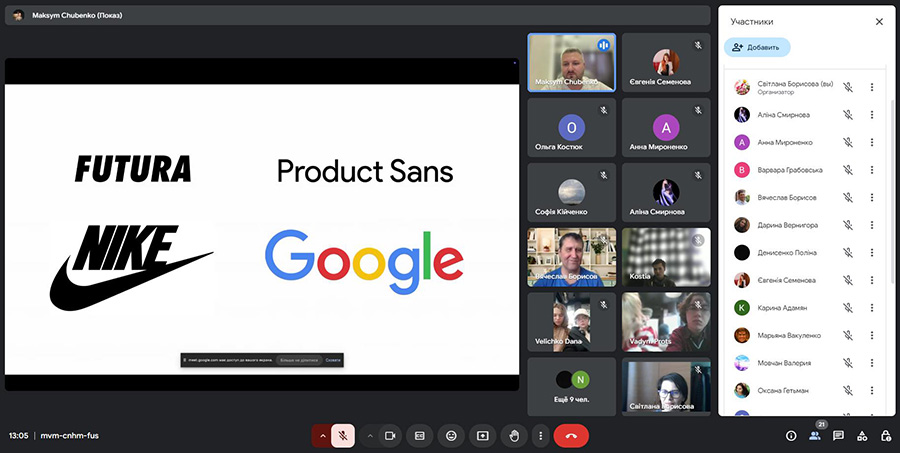900x453 pixels.
Task: Select Vadym Prots video tile
Action: pyautogui.click(x=666, y=322)
